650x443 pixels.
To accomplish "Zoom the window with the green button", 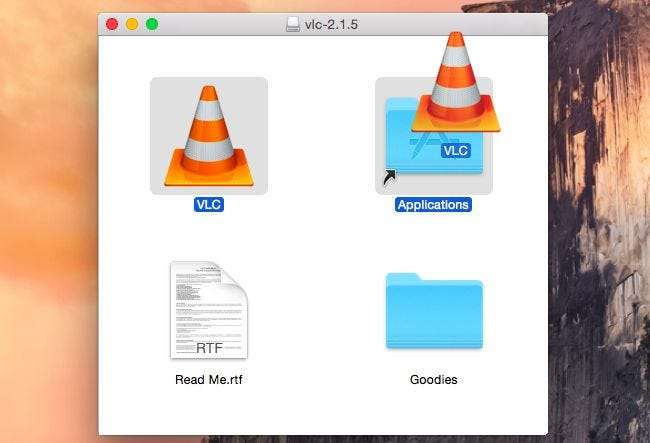I will (152, 24).
